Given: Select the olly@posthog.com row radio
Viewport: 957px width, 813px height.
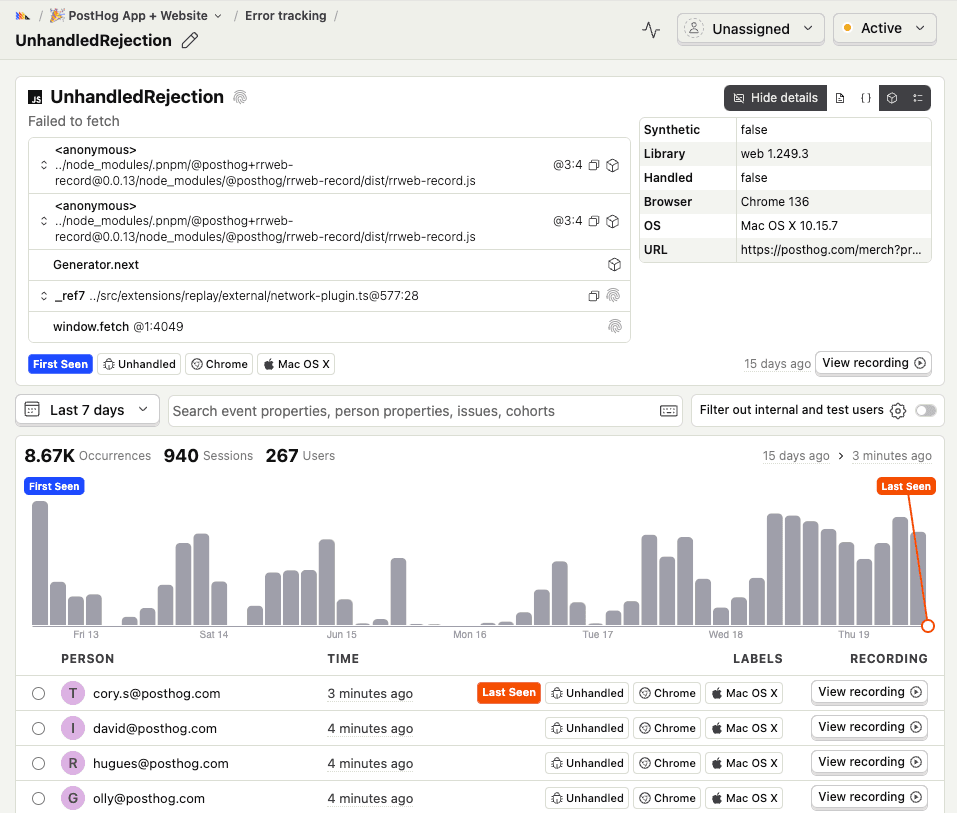Looking at the screenshot, I should 38,798.
